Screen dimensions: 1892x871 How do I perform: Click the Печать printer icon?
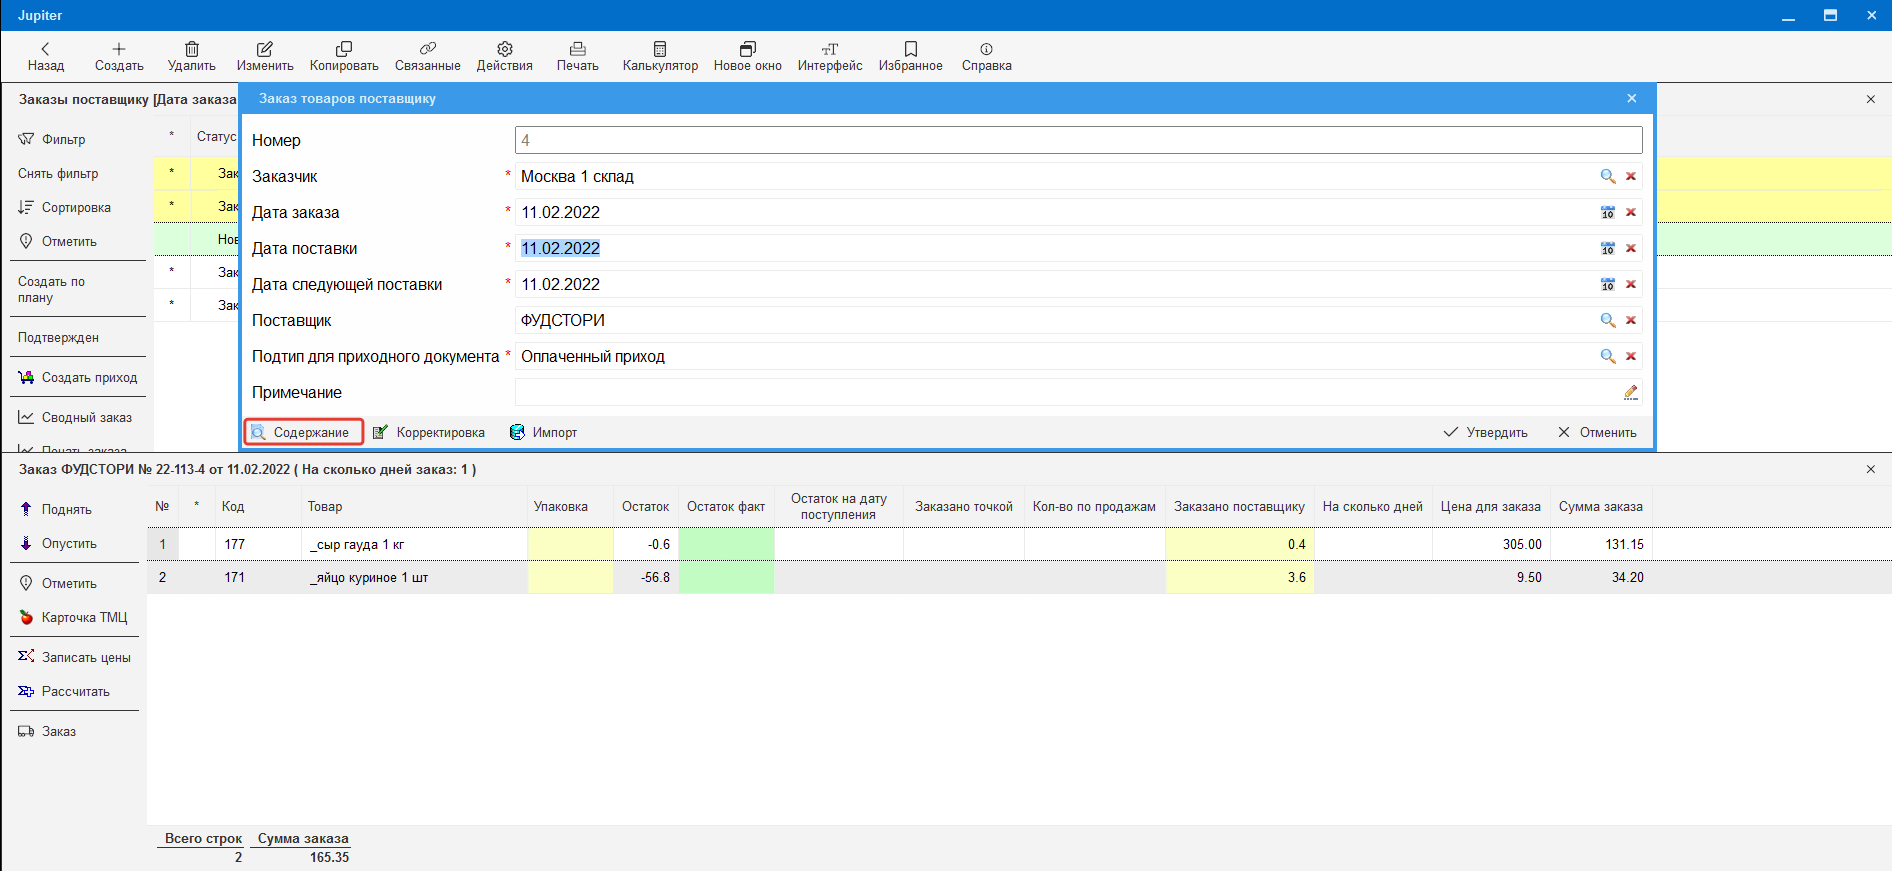(578, 49)
